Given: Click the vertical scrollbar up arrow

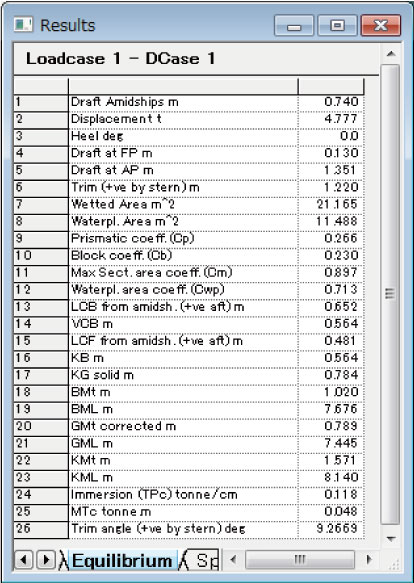Looking at the screenshot, I should tap(391, 54).
